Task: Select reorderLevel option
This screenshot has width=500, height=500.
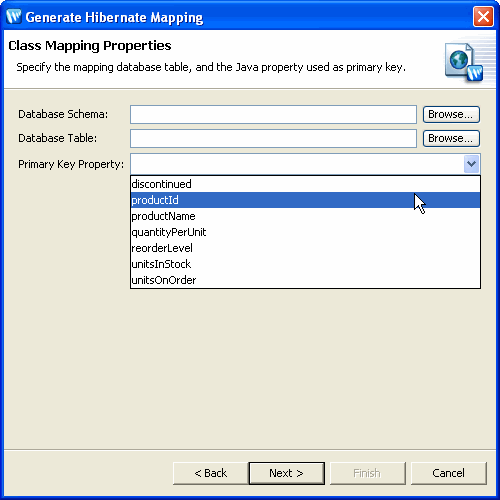Action: 305,248
